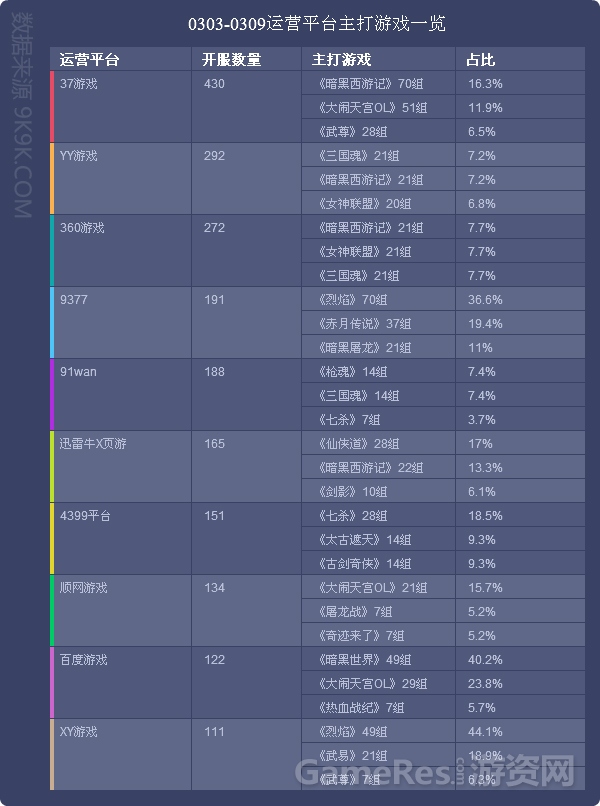Click the GameRes游资网 watermark logo
The height and width of the screenshot is (806, 600).
coord(435,771)
